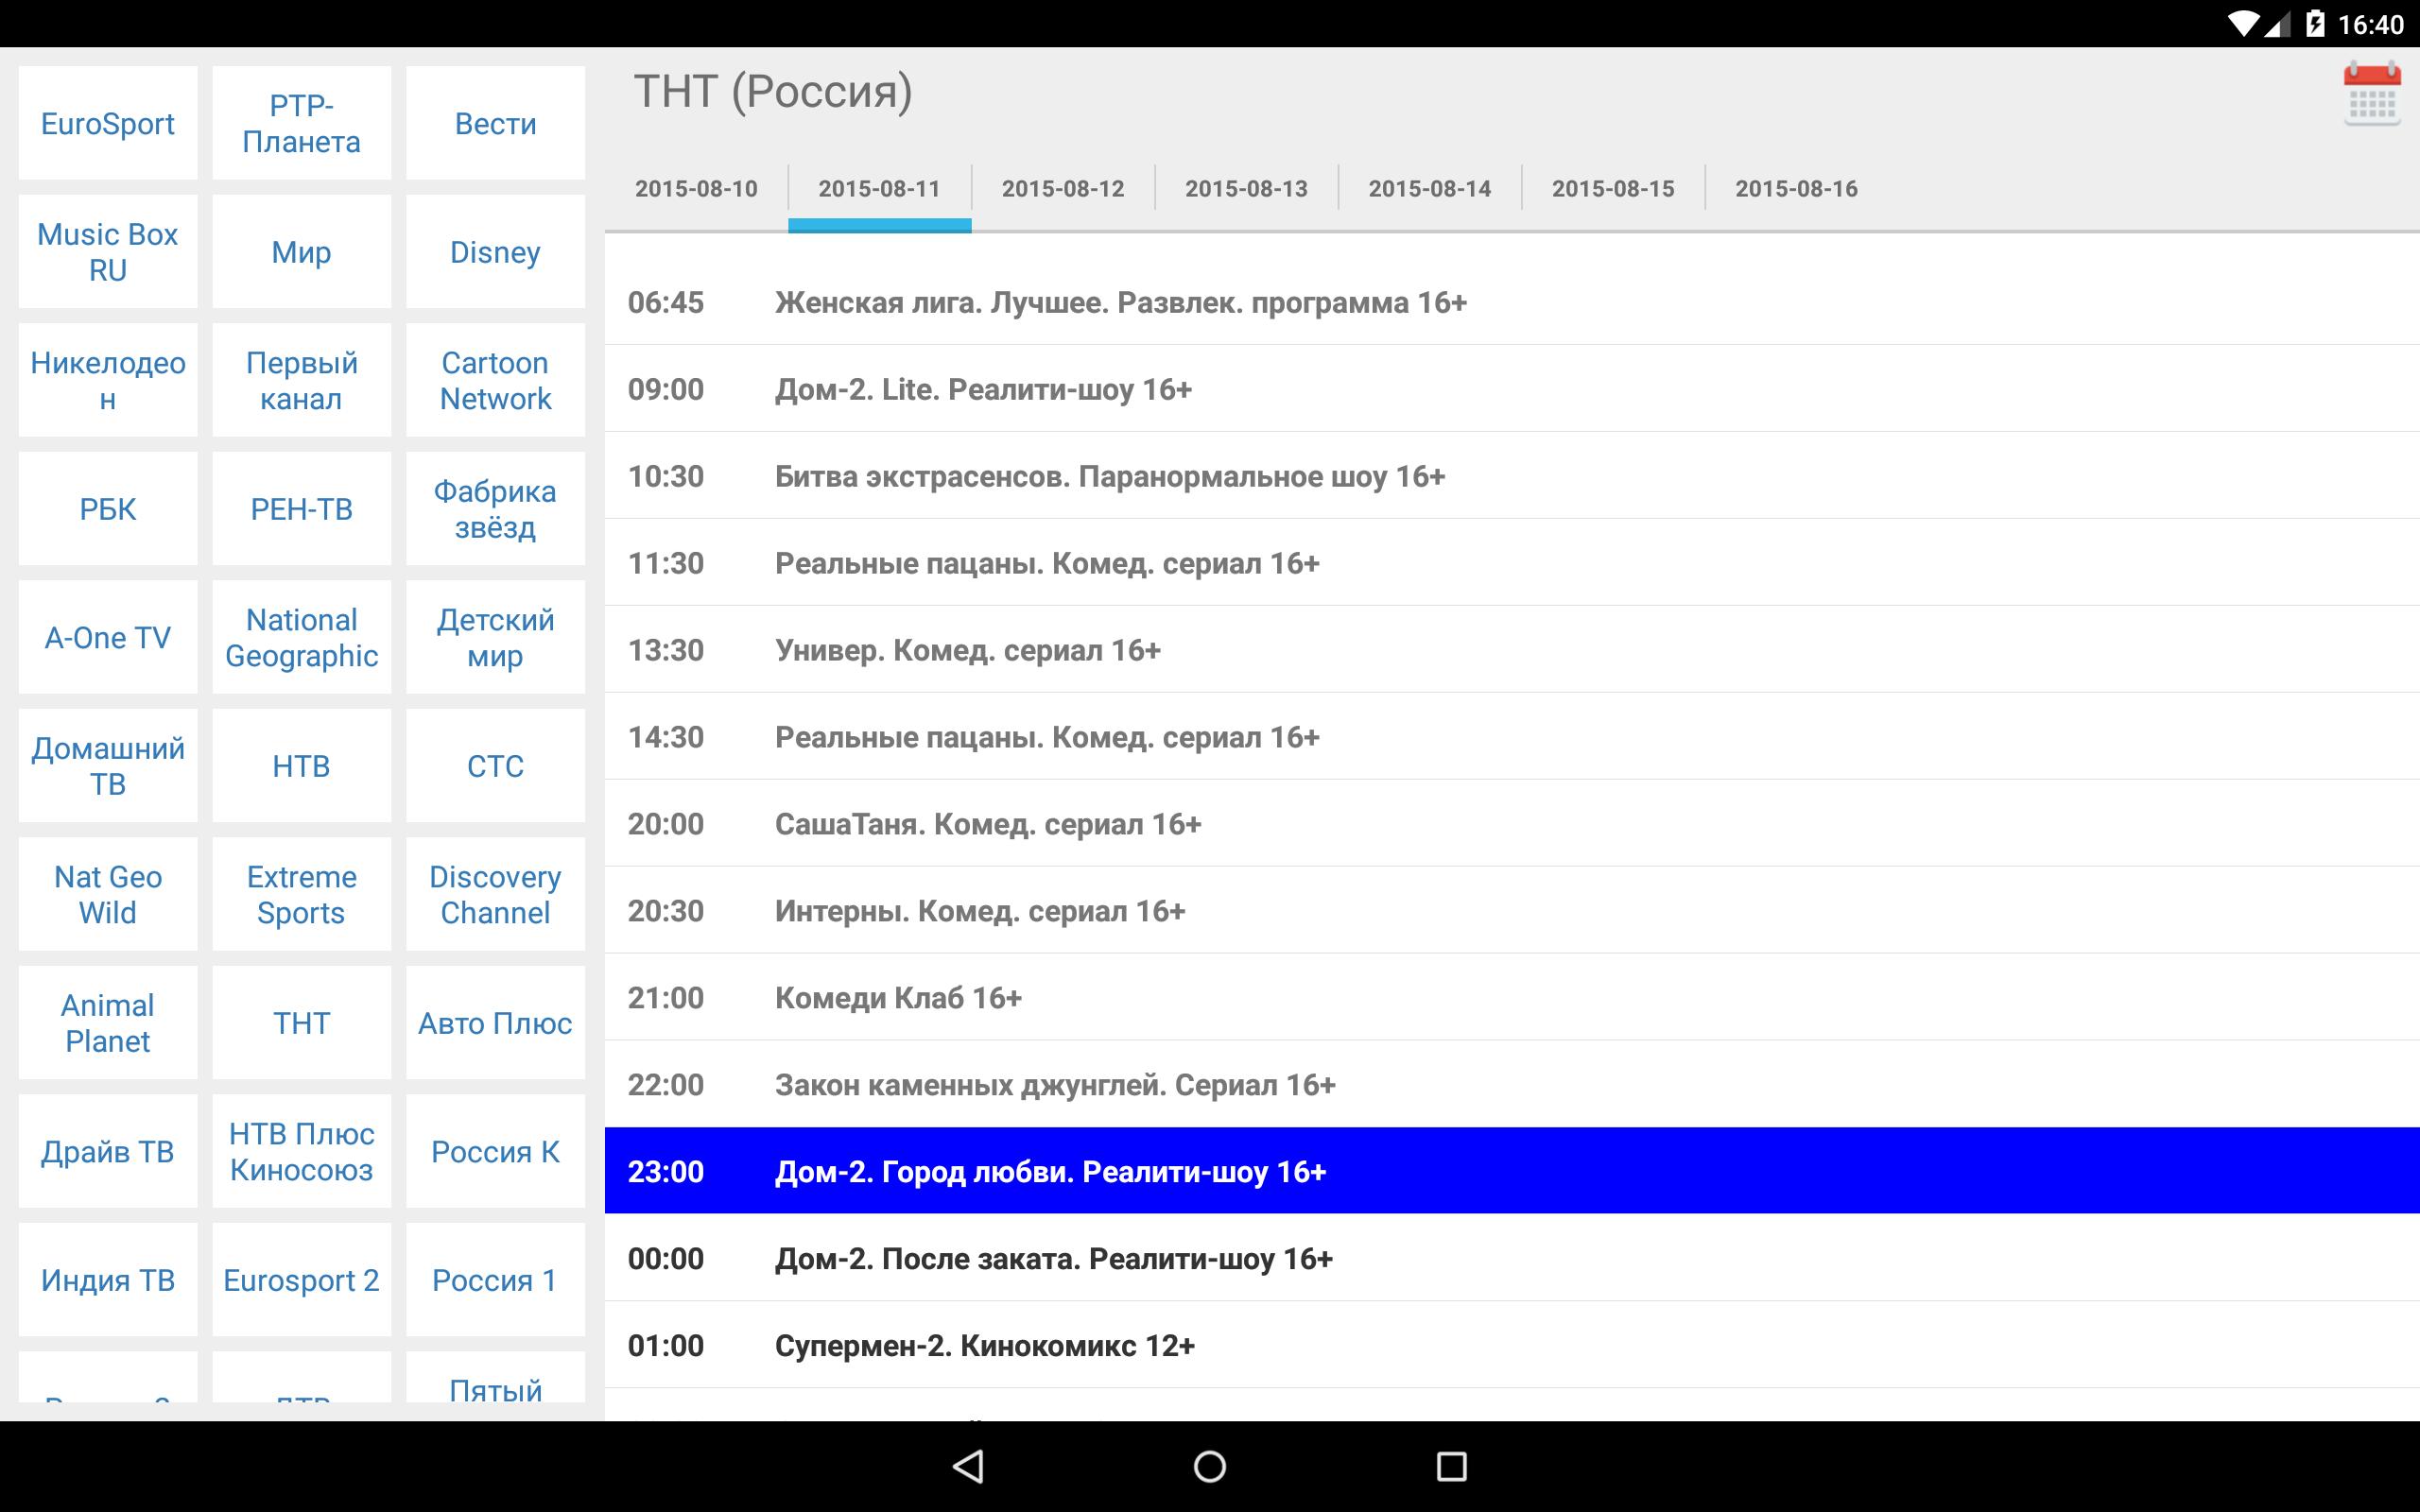Select the Драйв ТВ channel
Image resolution: width=2420 pixels, height=1512 pixels.
(x=108, y=1151)
